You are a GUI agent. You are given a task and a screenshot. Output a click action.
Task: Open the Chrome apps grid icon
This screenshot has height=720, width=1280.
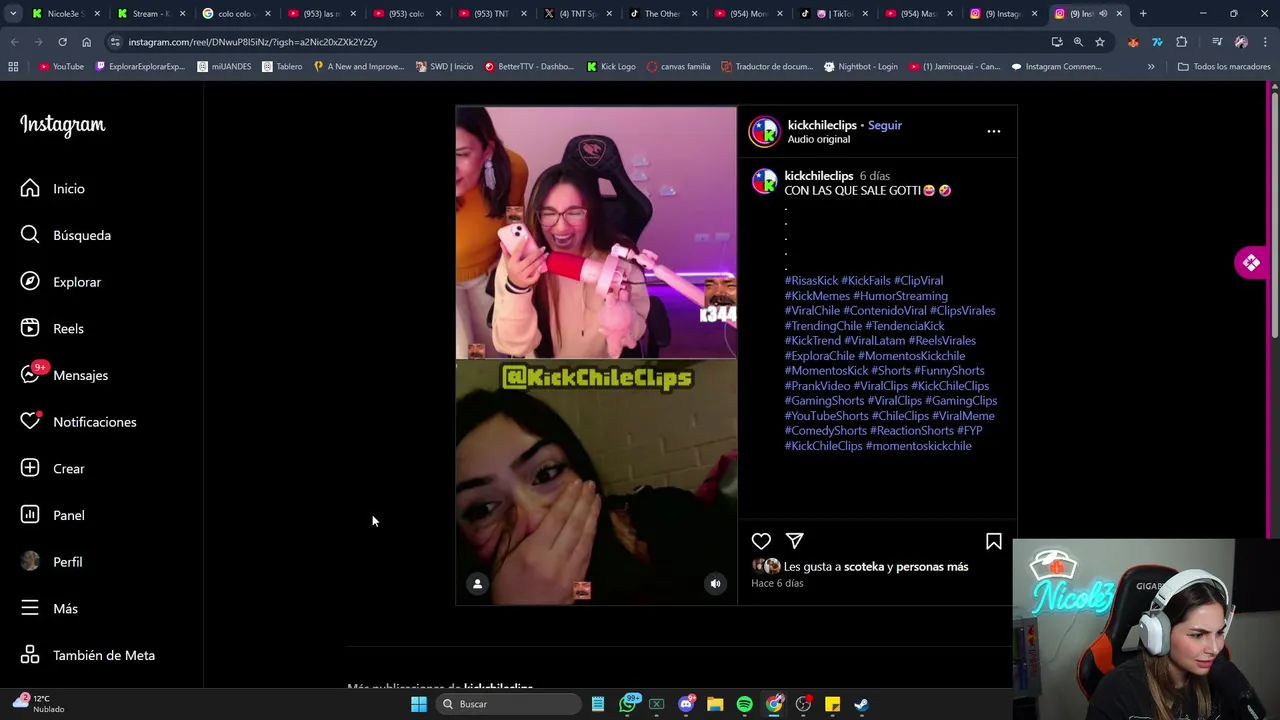click(13, 67)
